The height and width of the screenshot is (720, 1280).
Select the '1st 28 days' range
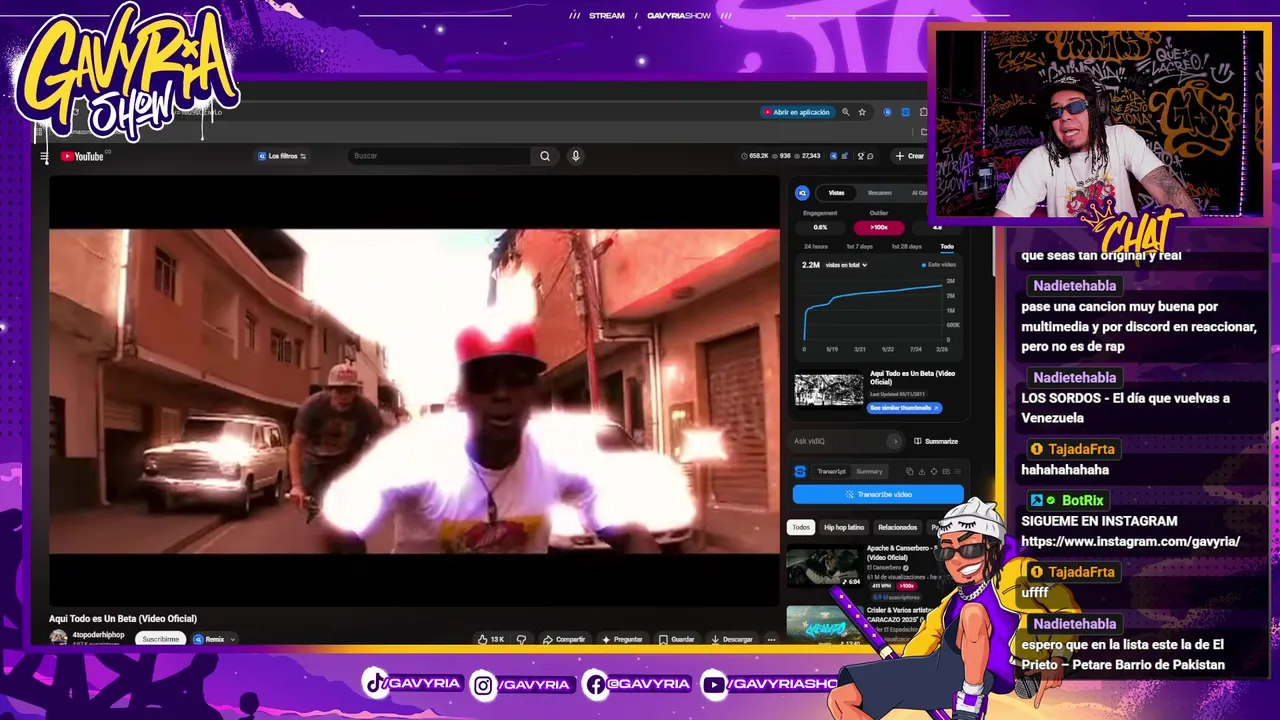(906, 246)
